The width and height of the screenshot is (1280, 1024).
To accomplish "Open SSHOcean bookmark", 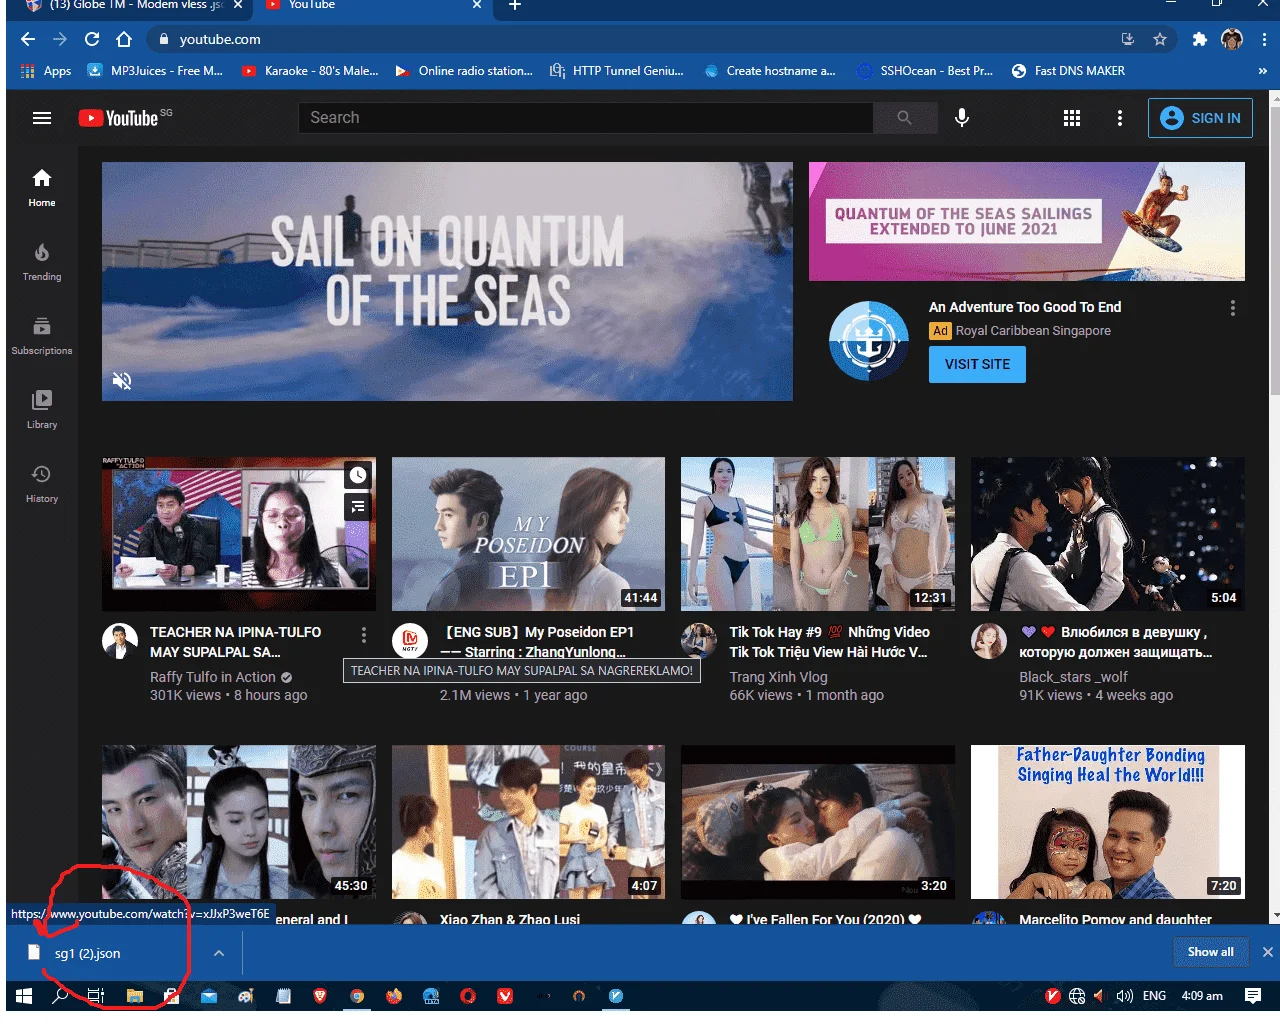I will click(x=925, y=71).
